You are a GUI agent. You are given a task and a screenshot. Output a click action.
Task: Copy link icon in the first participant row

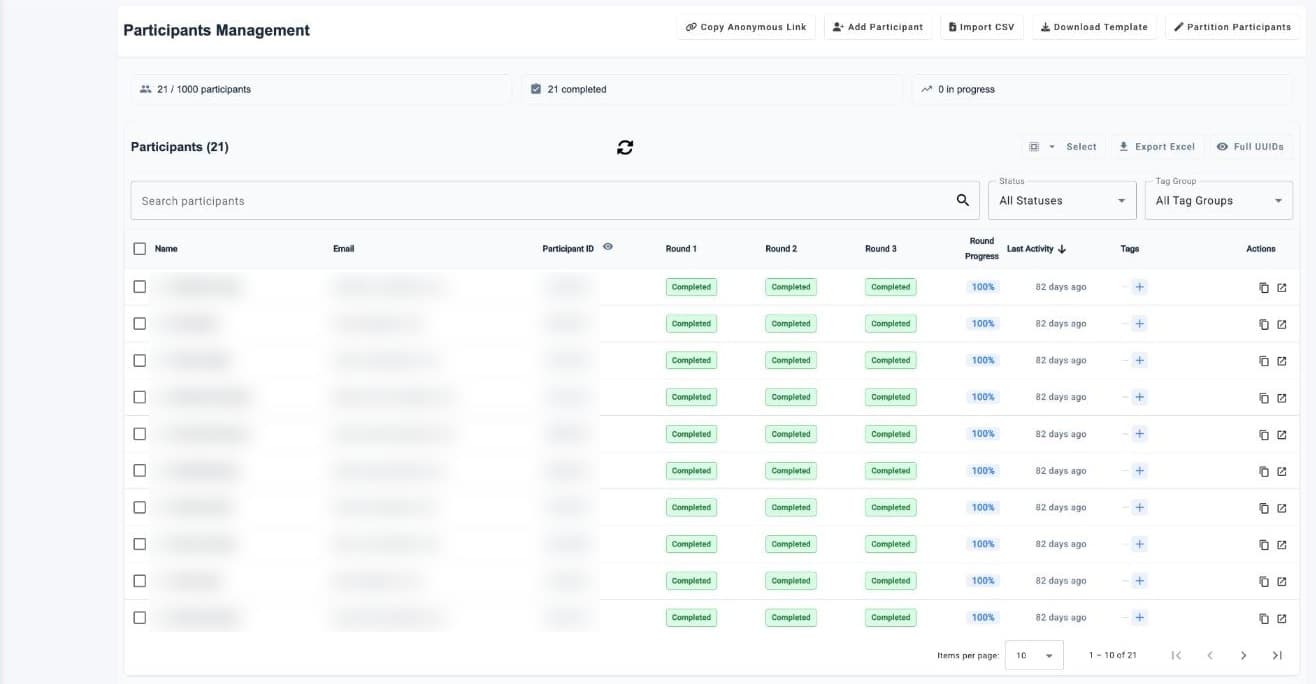1264,288
